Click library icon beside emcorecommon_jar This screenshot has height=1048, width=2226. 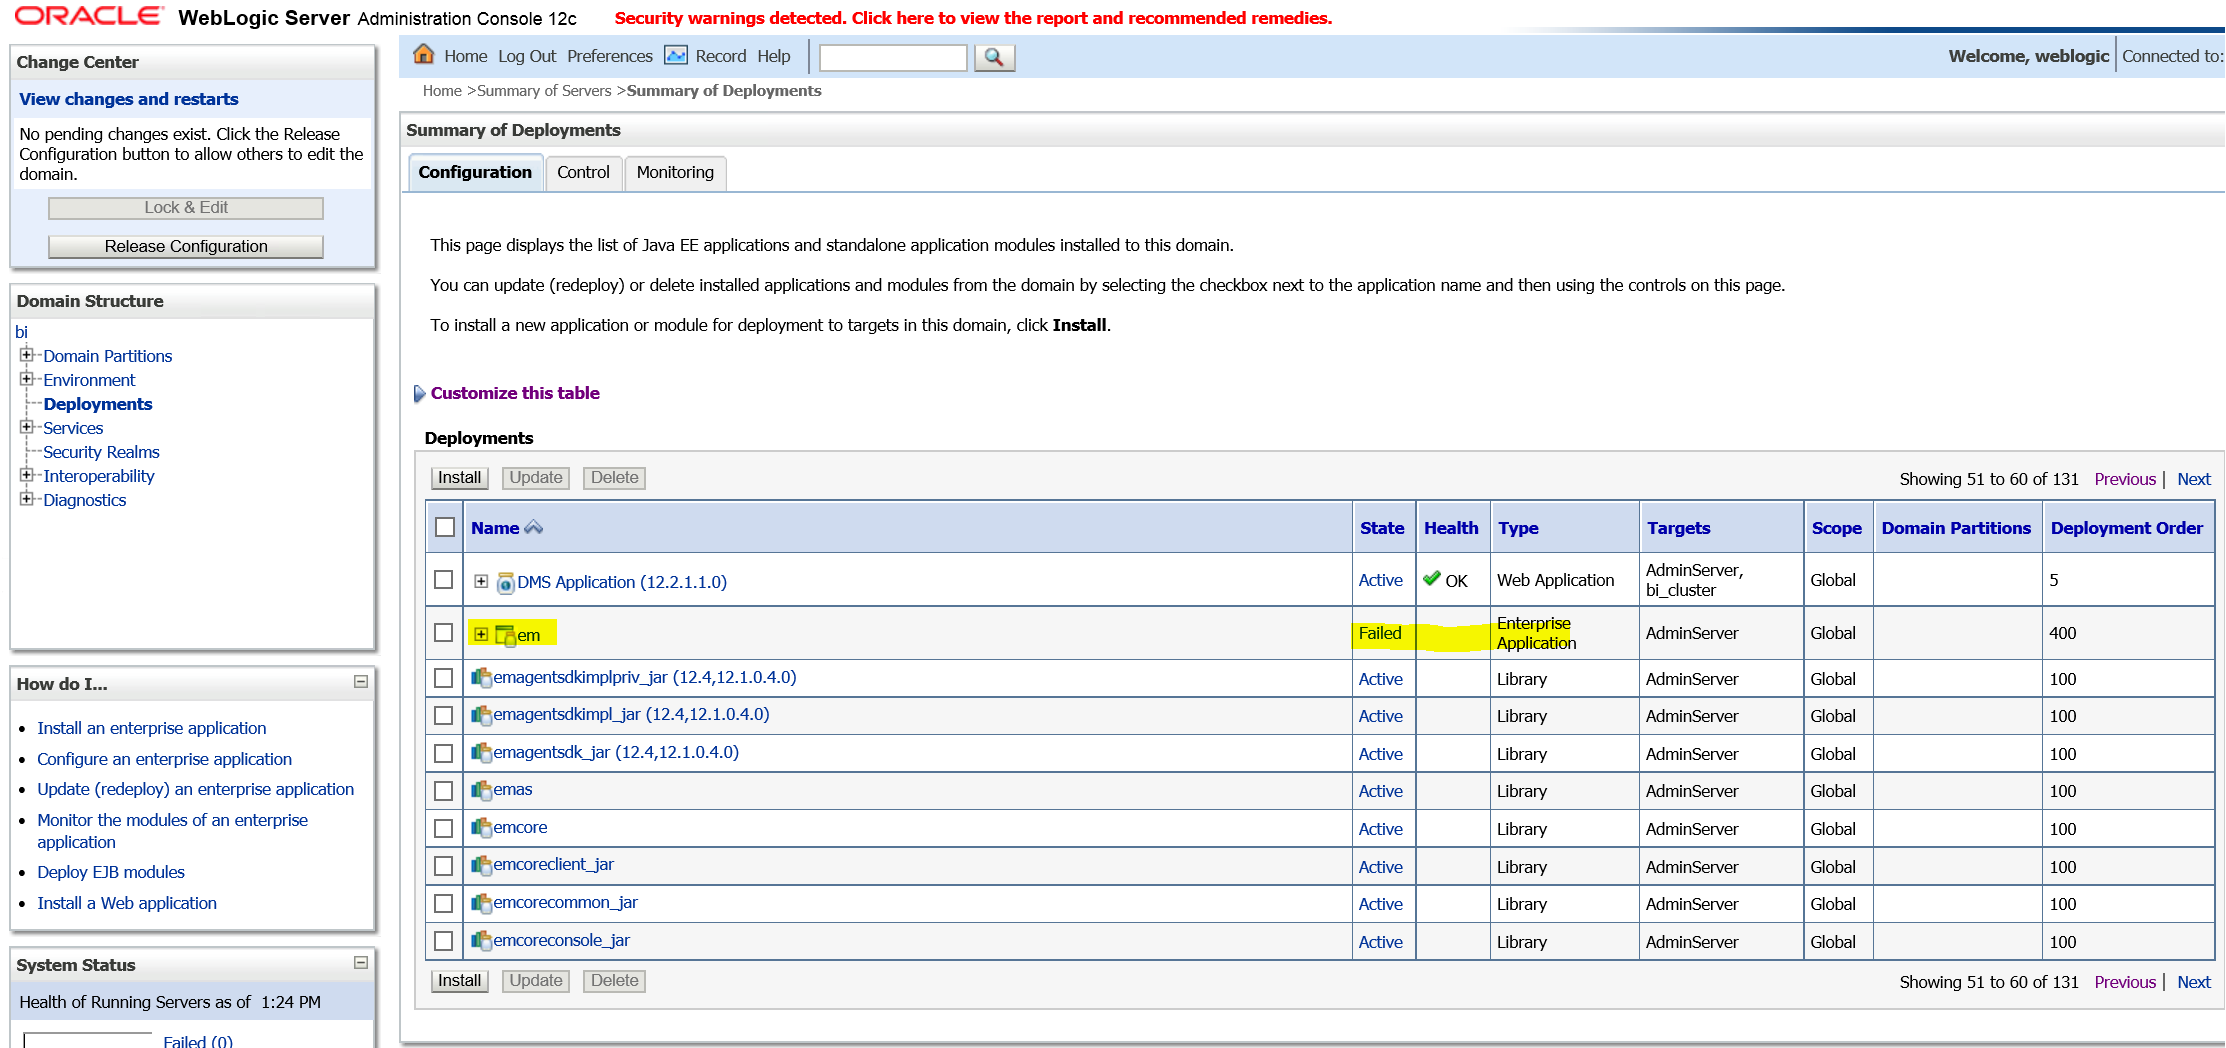481,903
